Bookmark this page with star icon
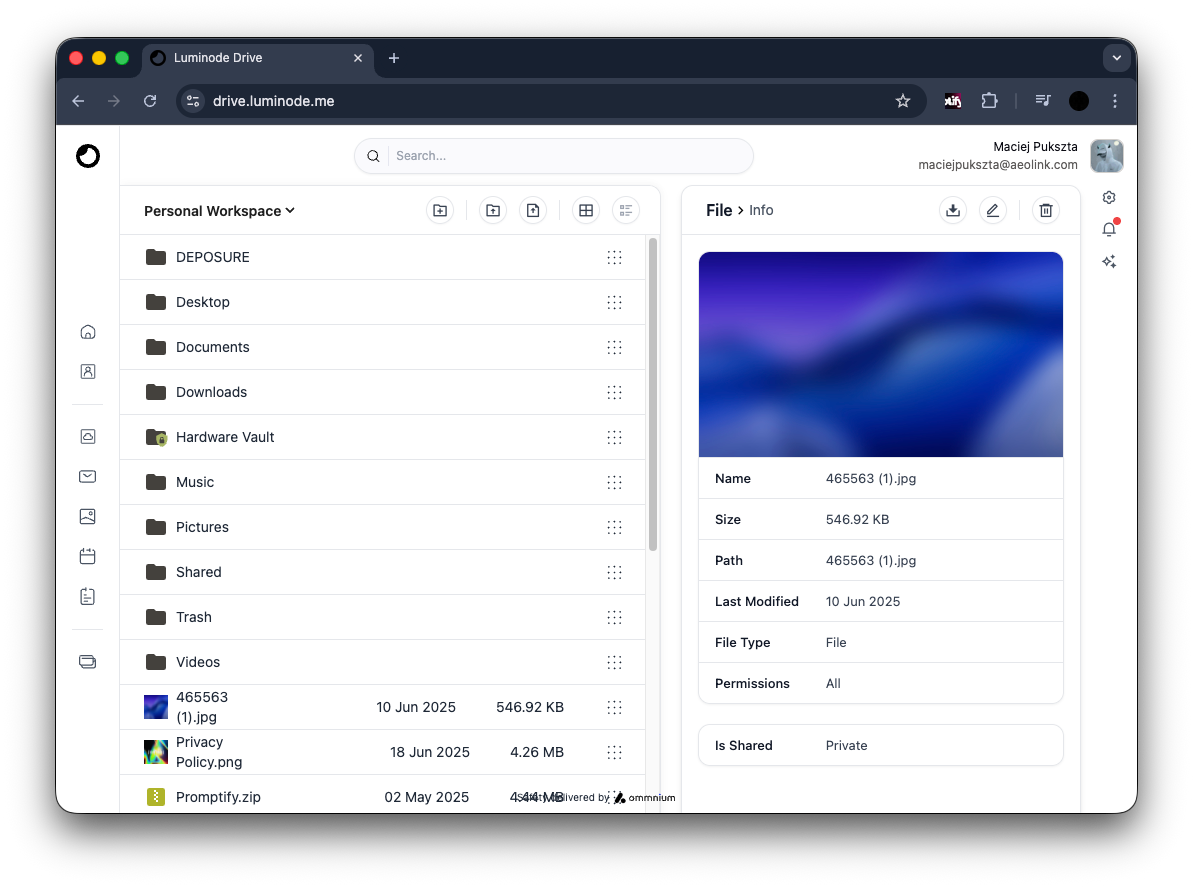The width and height of the screenshot is (1193, 887). tap(903, 101)
